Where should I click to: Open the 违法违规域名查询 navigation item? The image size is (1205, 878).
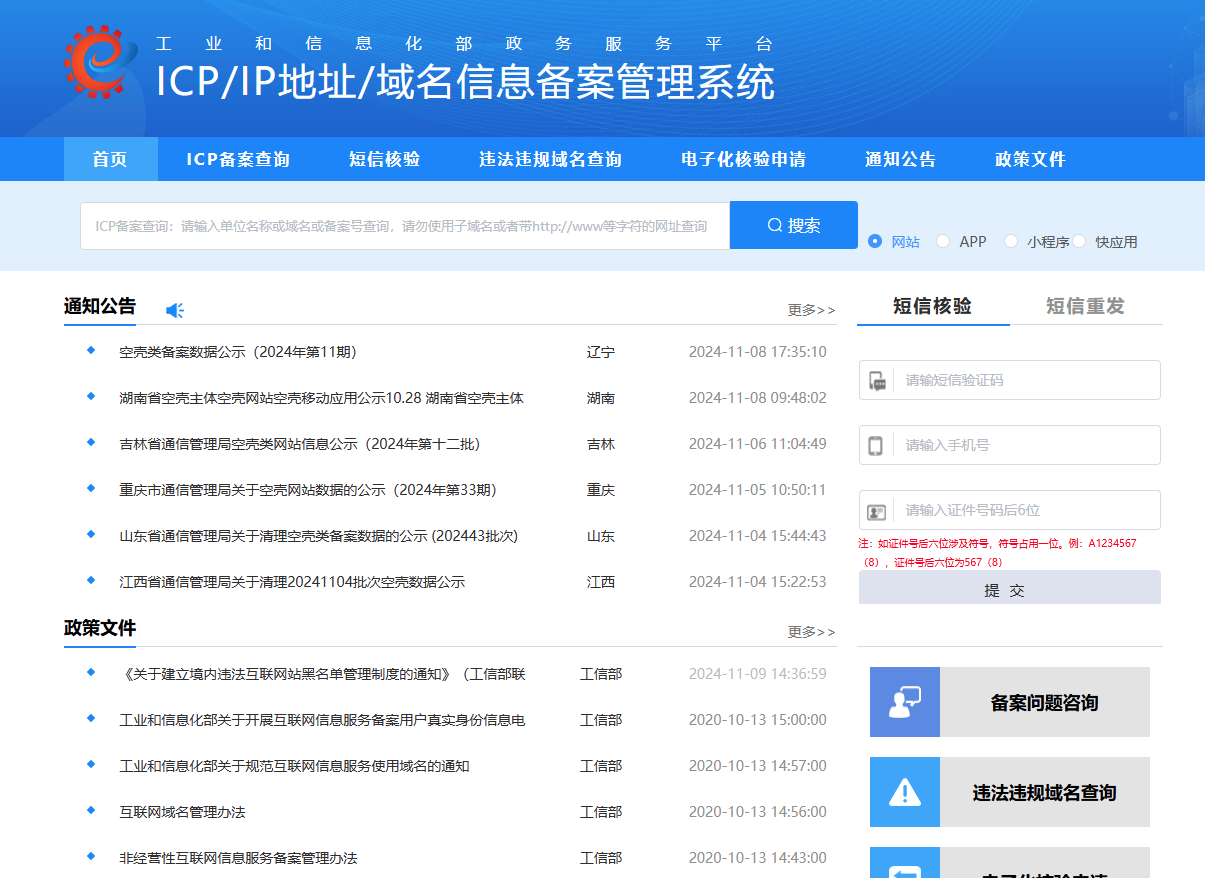[x=550, y=159]
